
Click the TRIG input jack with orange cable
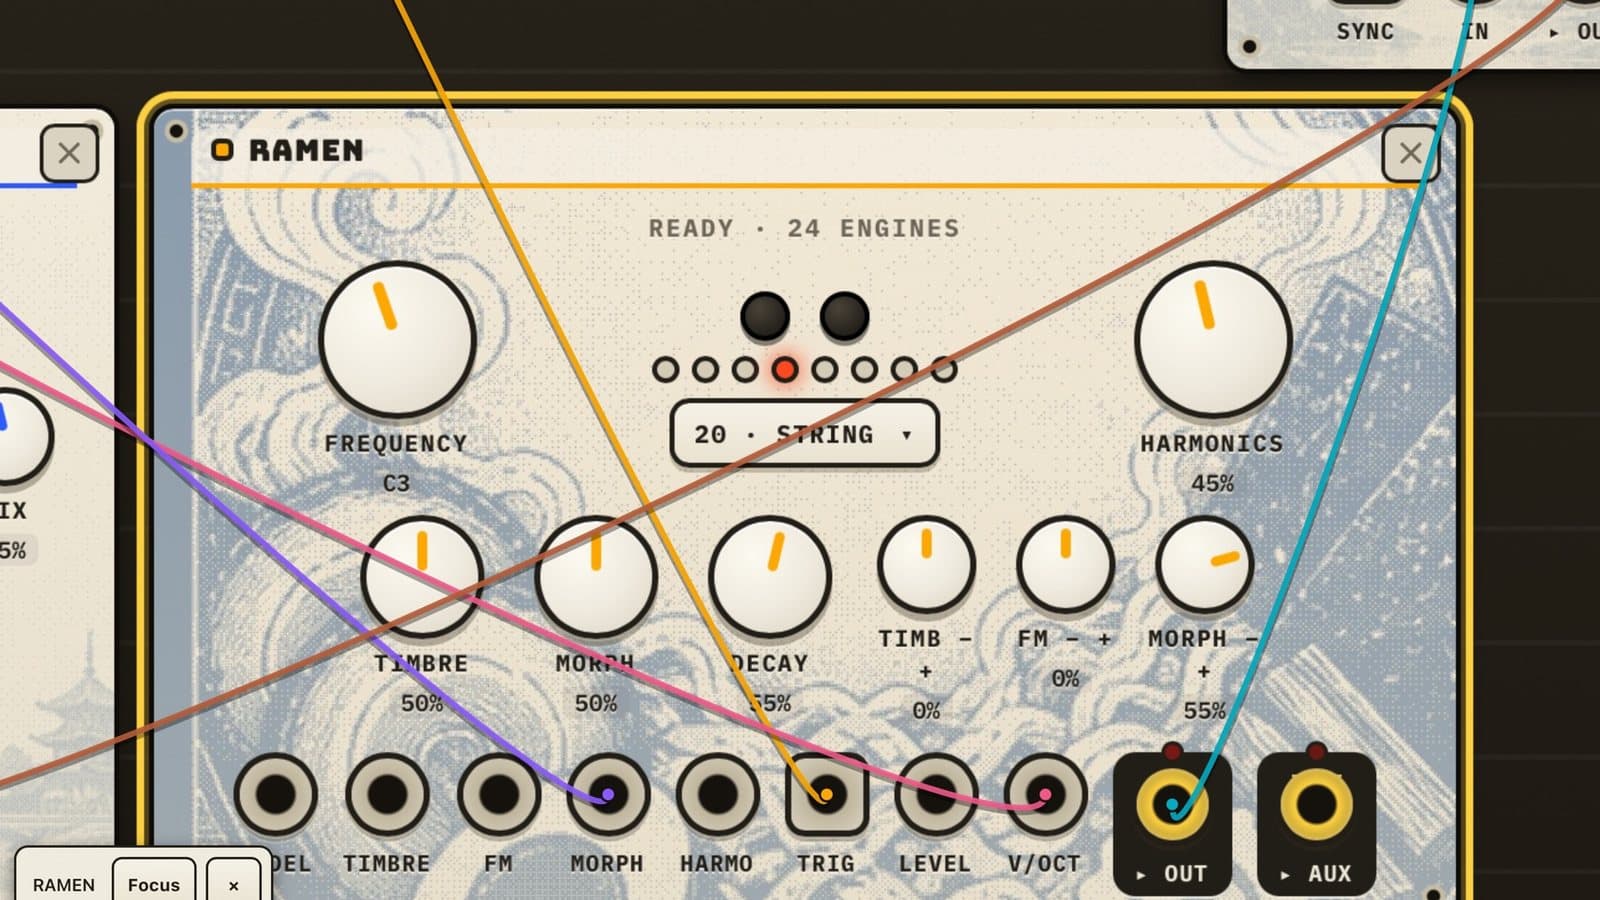(x=826, y=795)
